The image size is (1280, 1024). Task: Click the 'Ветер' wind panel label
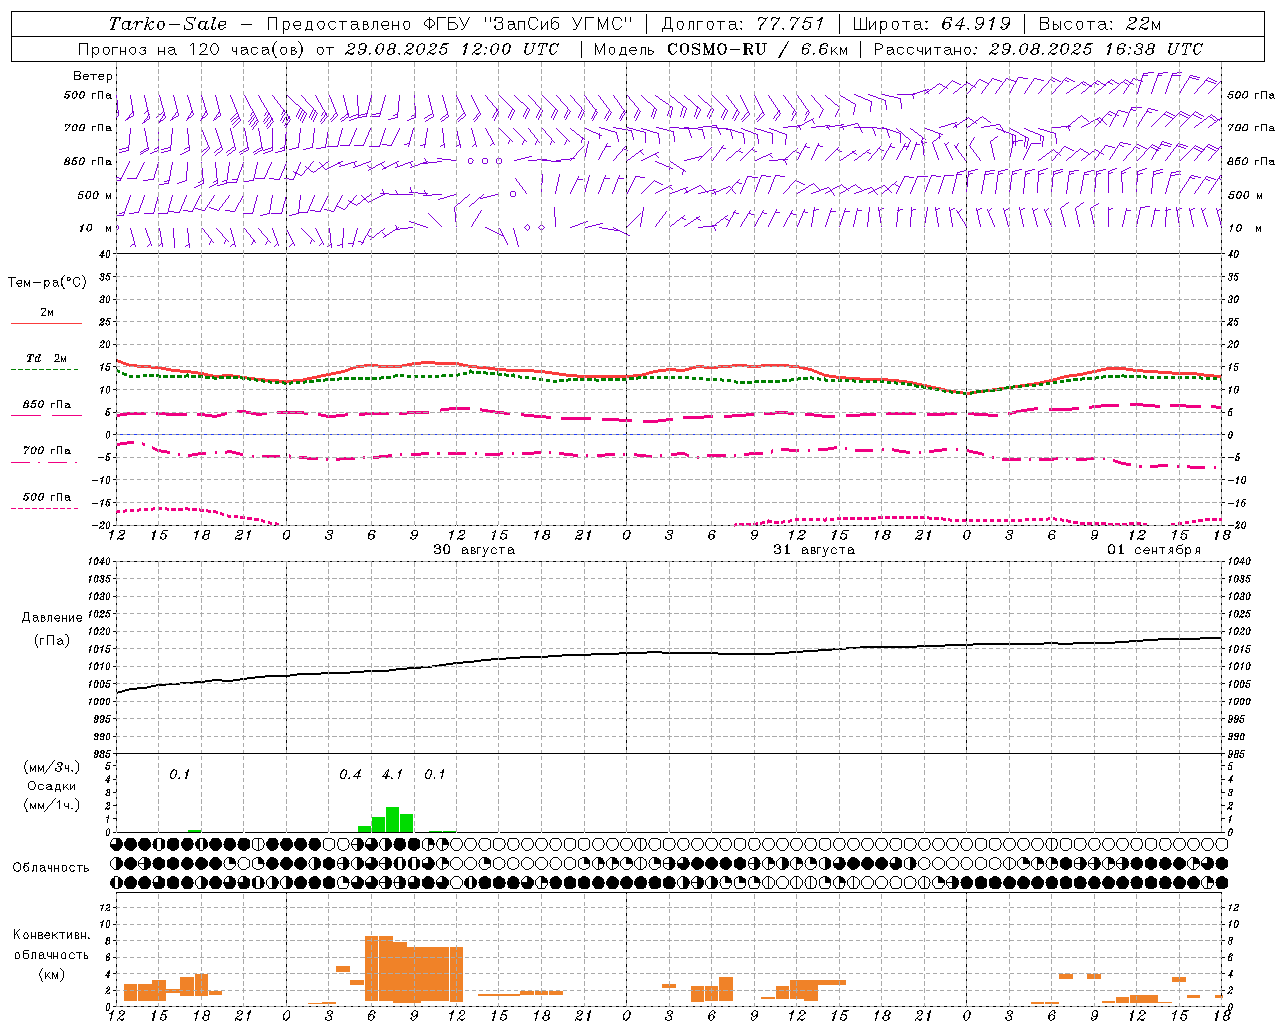coord(93,76)
